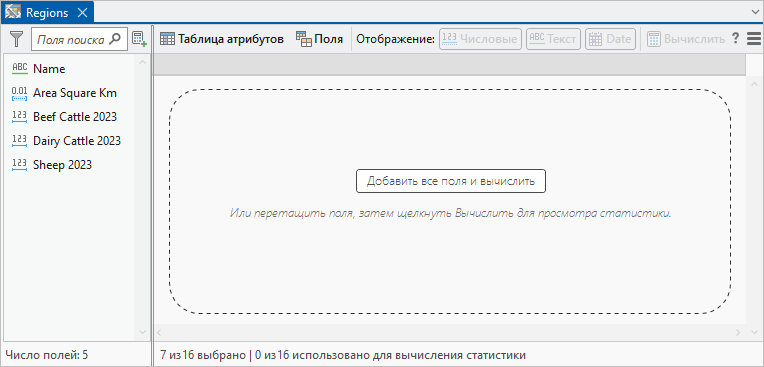Image resolution: width=764 pixels, height=367 pixels.
Task: Click the Area Square Km decimal icon
Action: [19, 93]
